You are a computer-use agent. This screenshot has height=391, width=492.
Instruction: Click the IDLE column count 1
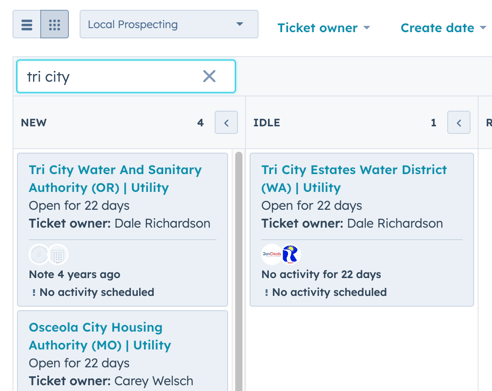point(433,123)
